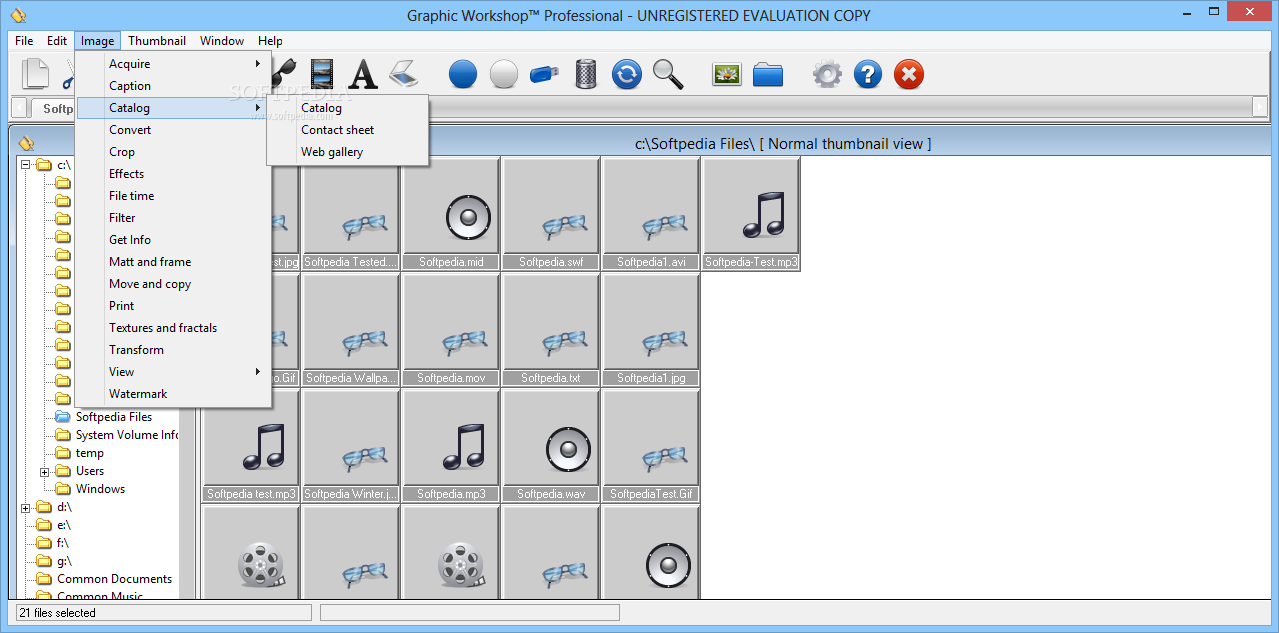Click the app icon in the title bar
1279x633 pixels.
[18, 15]
